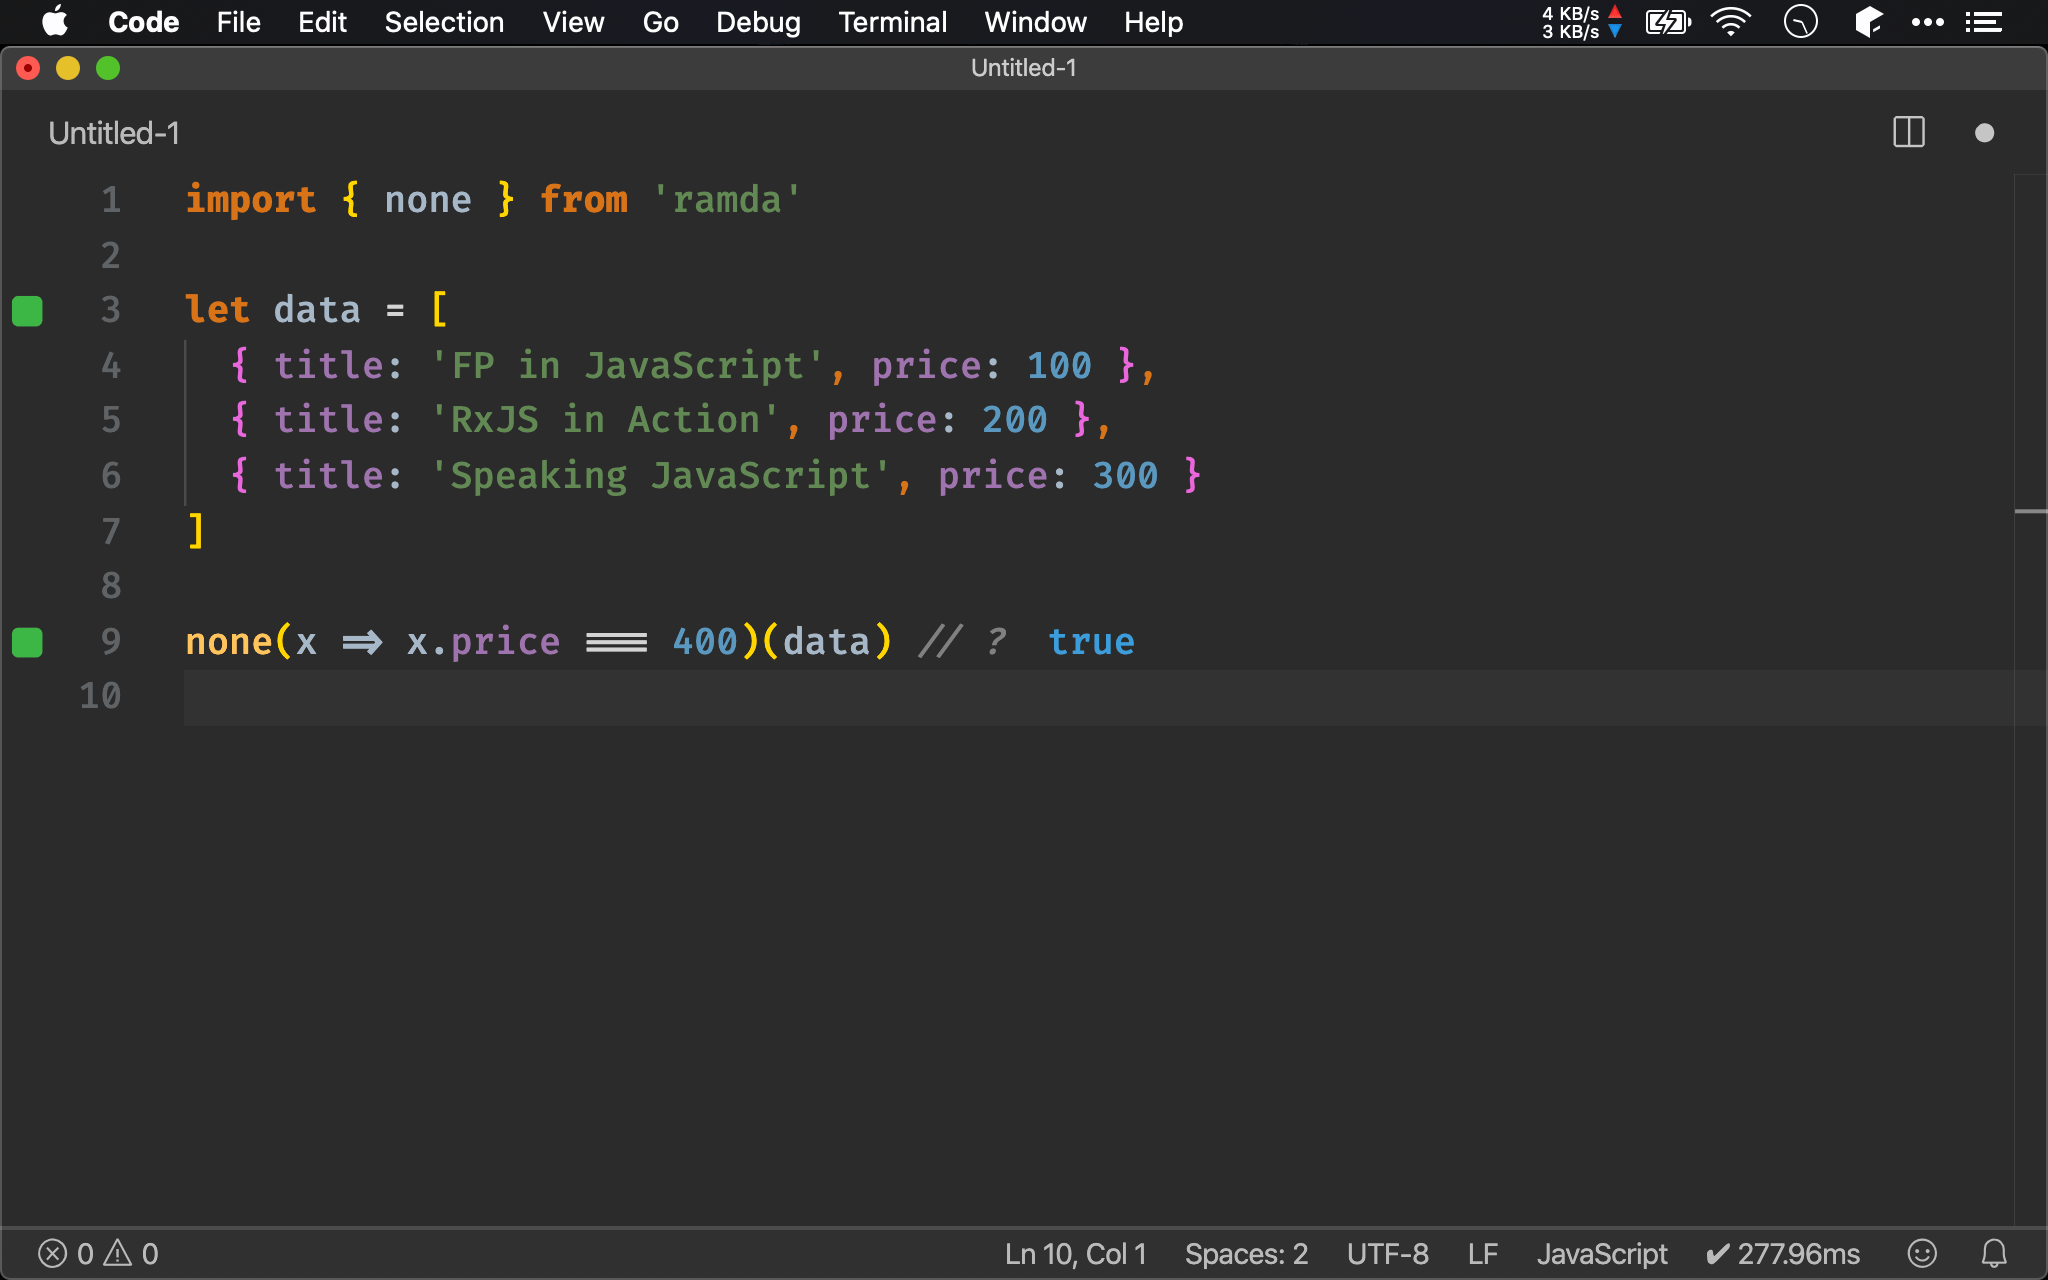Screen dimensions: 2048x1280
Task: Change indentation via 'Spaces: 2'
Action: point(1246,1254)
